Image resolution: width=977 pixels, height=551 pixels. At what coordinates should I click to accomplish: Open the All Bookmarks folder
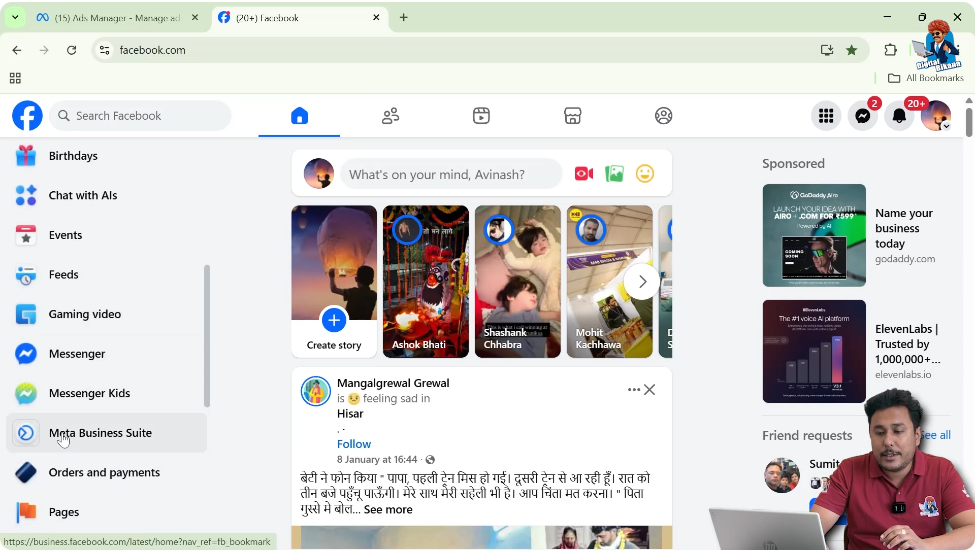pos(925,78)
